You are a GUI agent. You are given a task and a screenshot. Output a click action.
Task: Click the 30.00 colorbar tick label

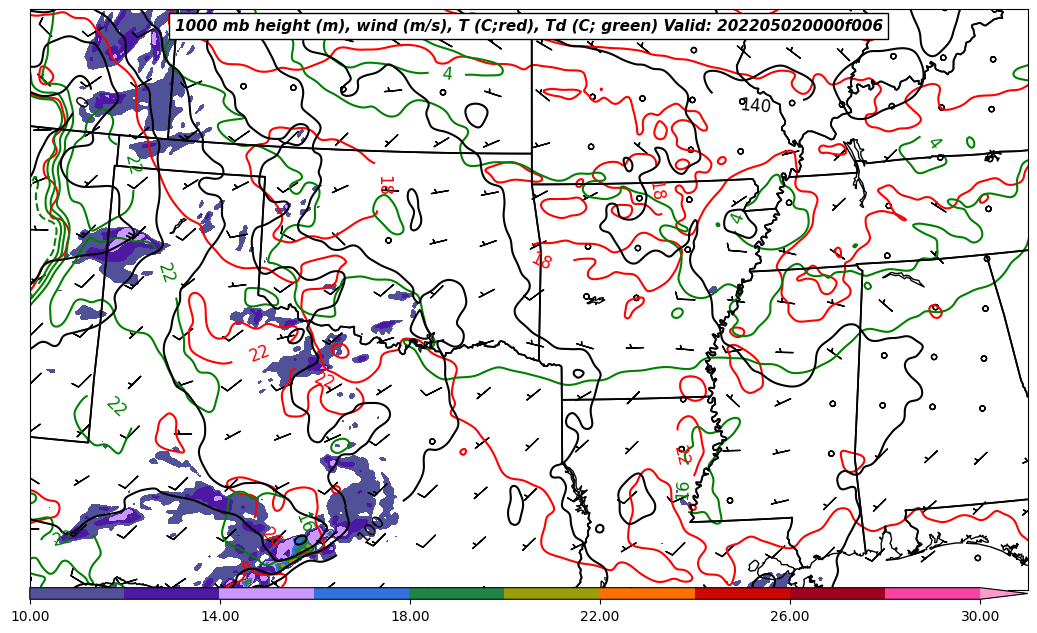pyautogui.click(x=980, y=616)
